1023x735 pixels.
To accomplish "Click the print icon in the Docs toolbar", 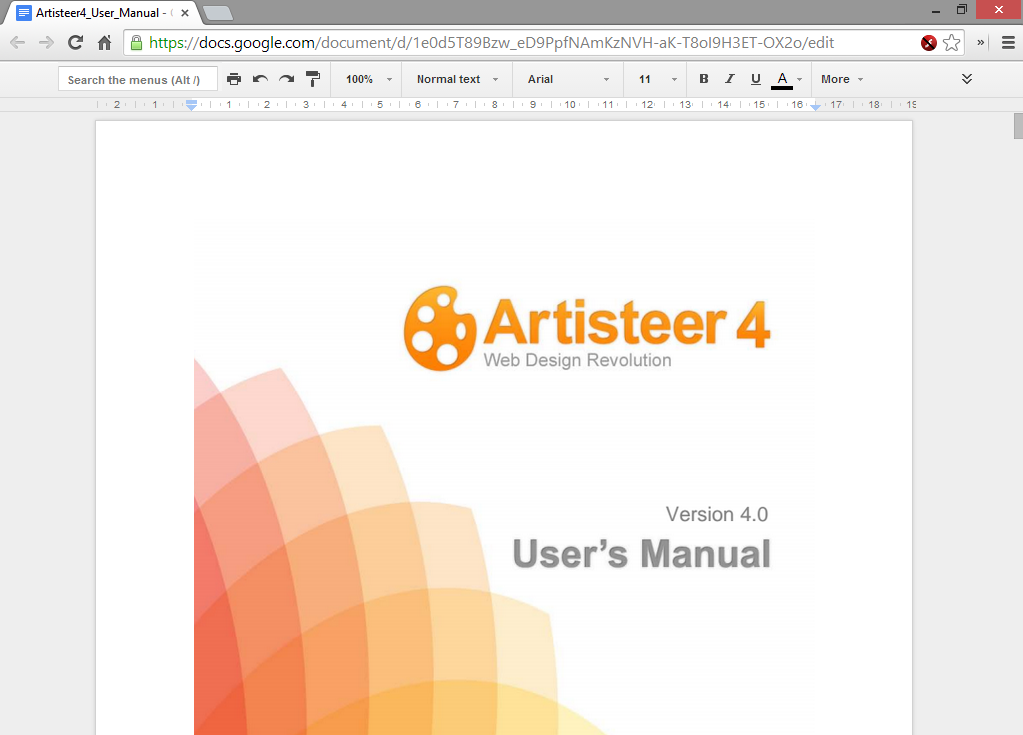I will (x=234, y=79).
